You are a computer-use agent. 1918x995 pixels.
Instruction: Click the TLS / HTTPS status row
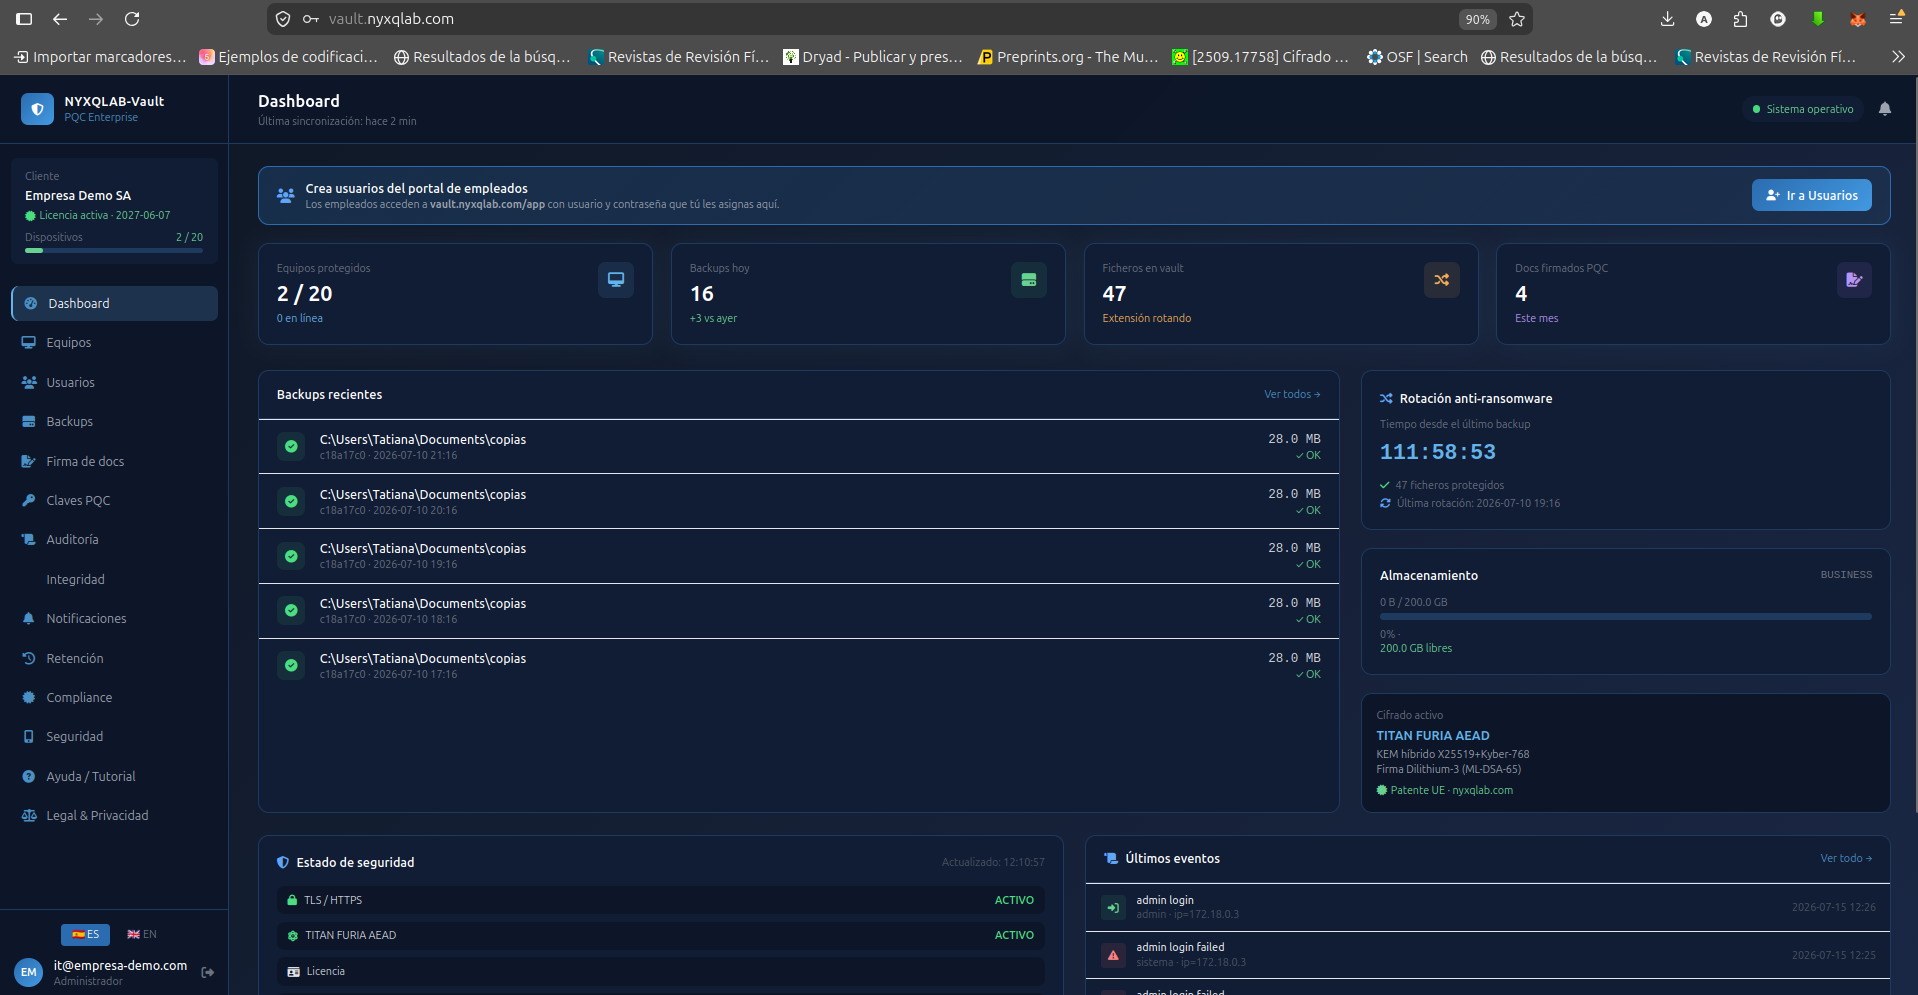(x=661, y=900)
